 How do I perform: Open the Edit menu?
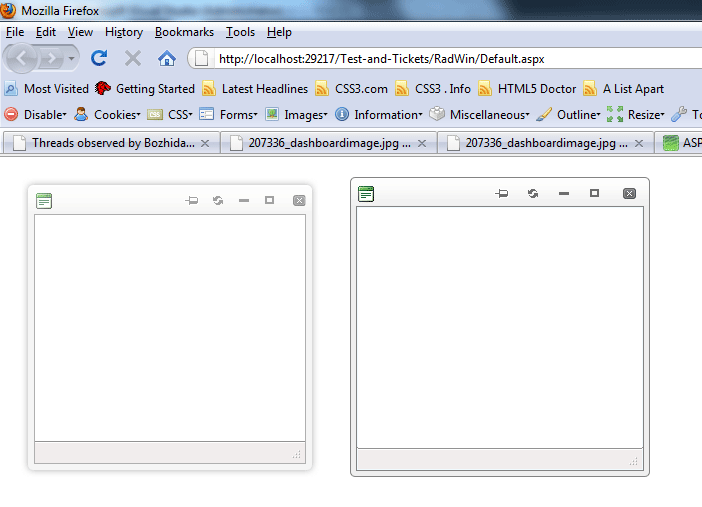[46, 32]
